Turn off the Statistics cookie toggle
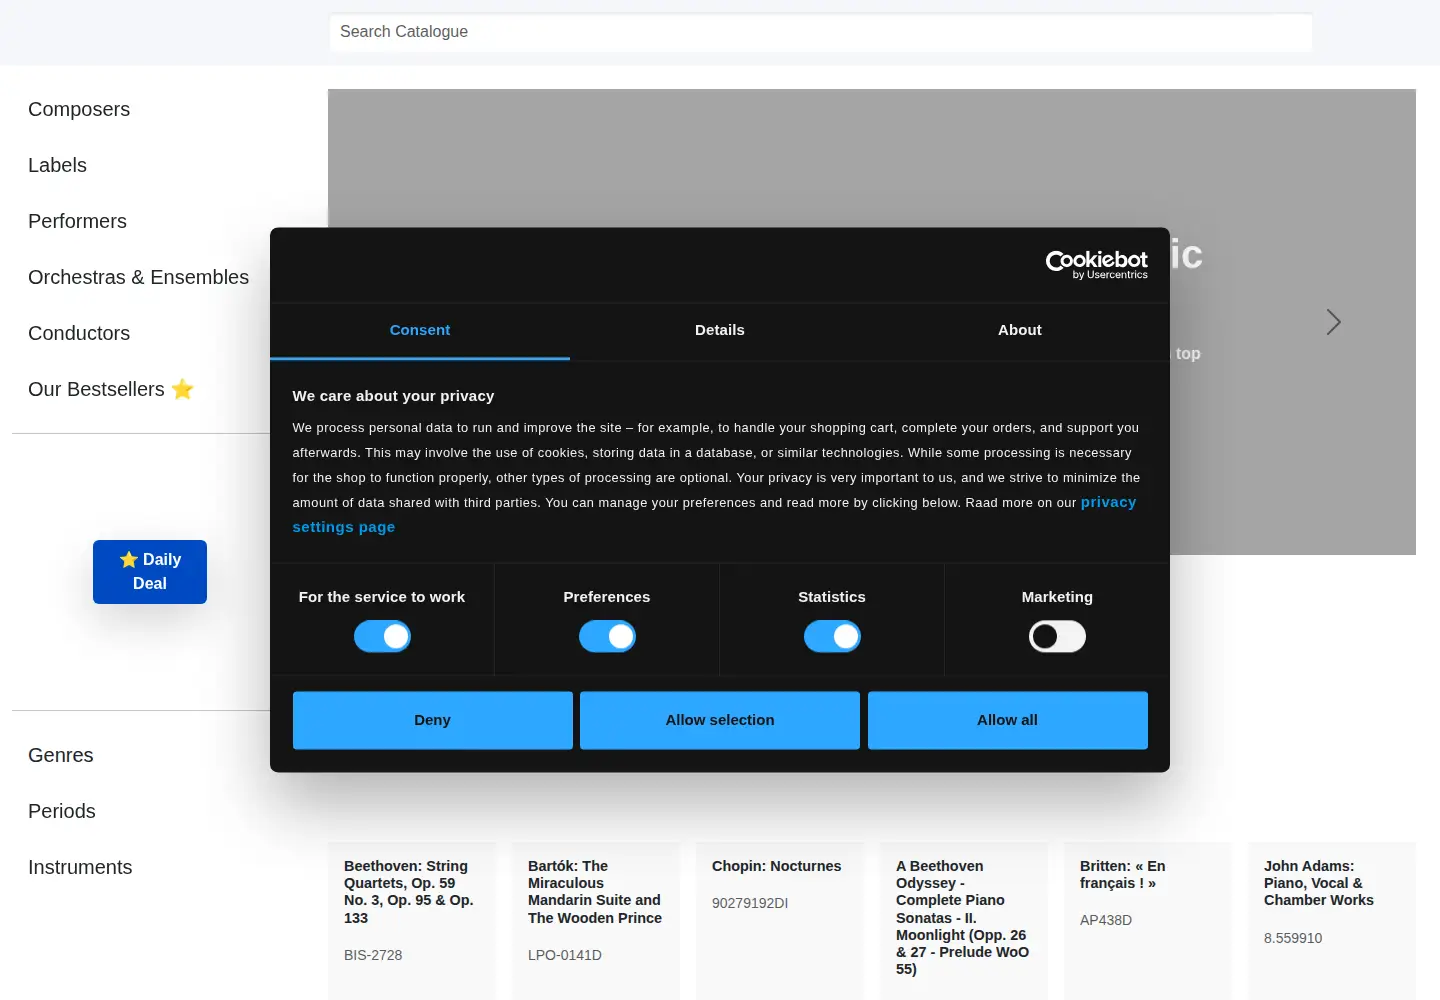 pos(832,636)
